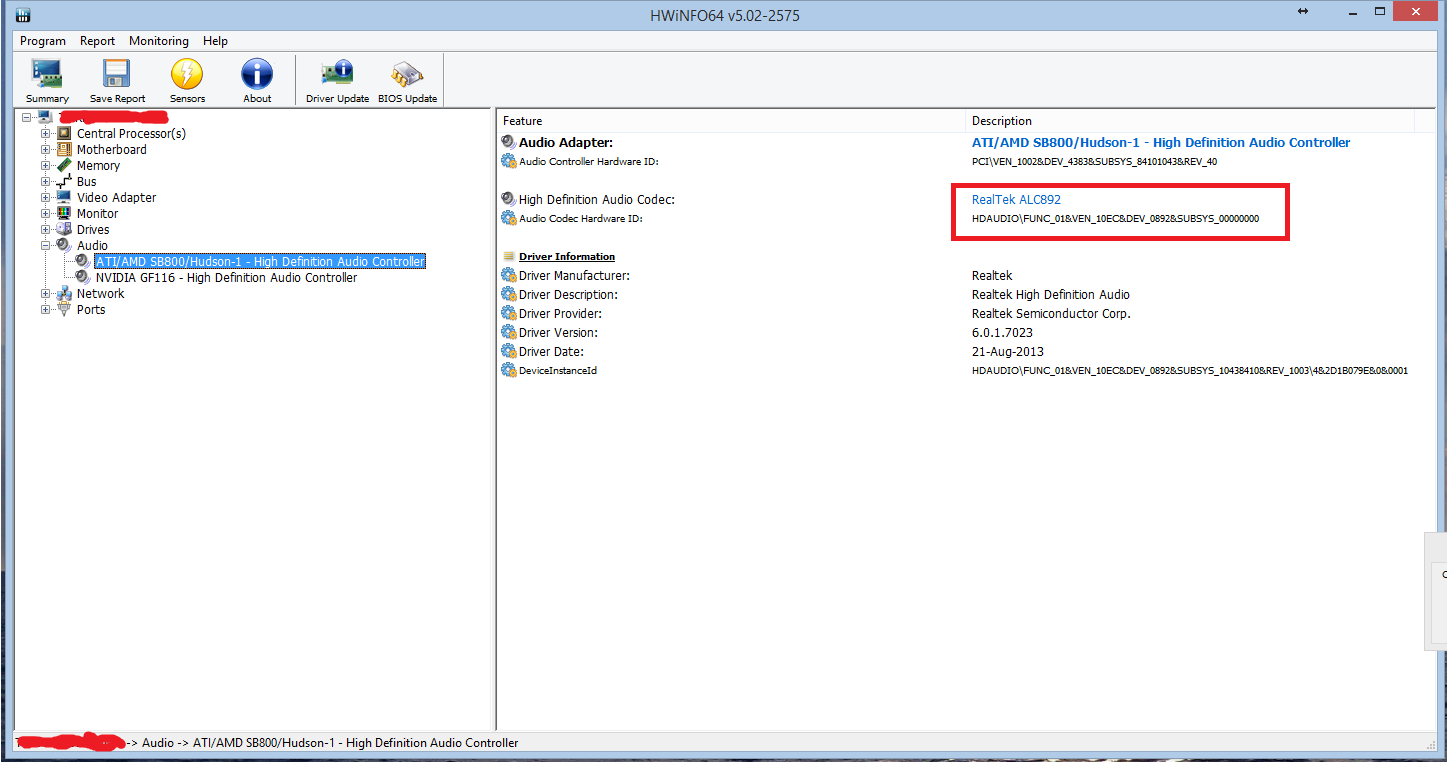Click the computer root node icon
This screenshot has width=1447, height=767.
(45, 117)
